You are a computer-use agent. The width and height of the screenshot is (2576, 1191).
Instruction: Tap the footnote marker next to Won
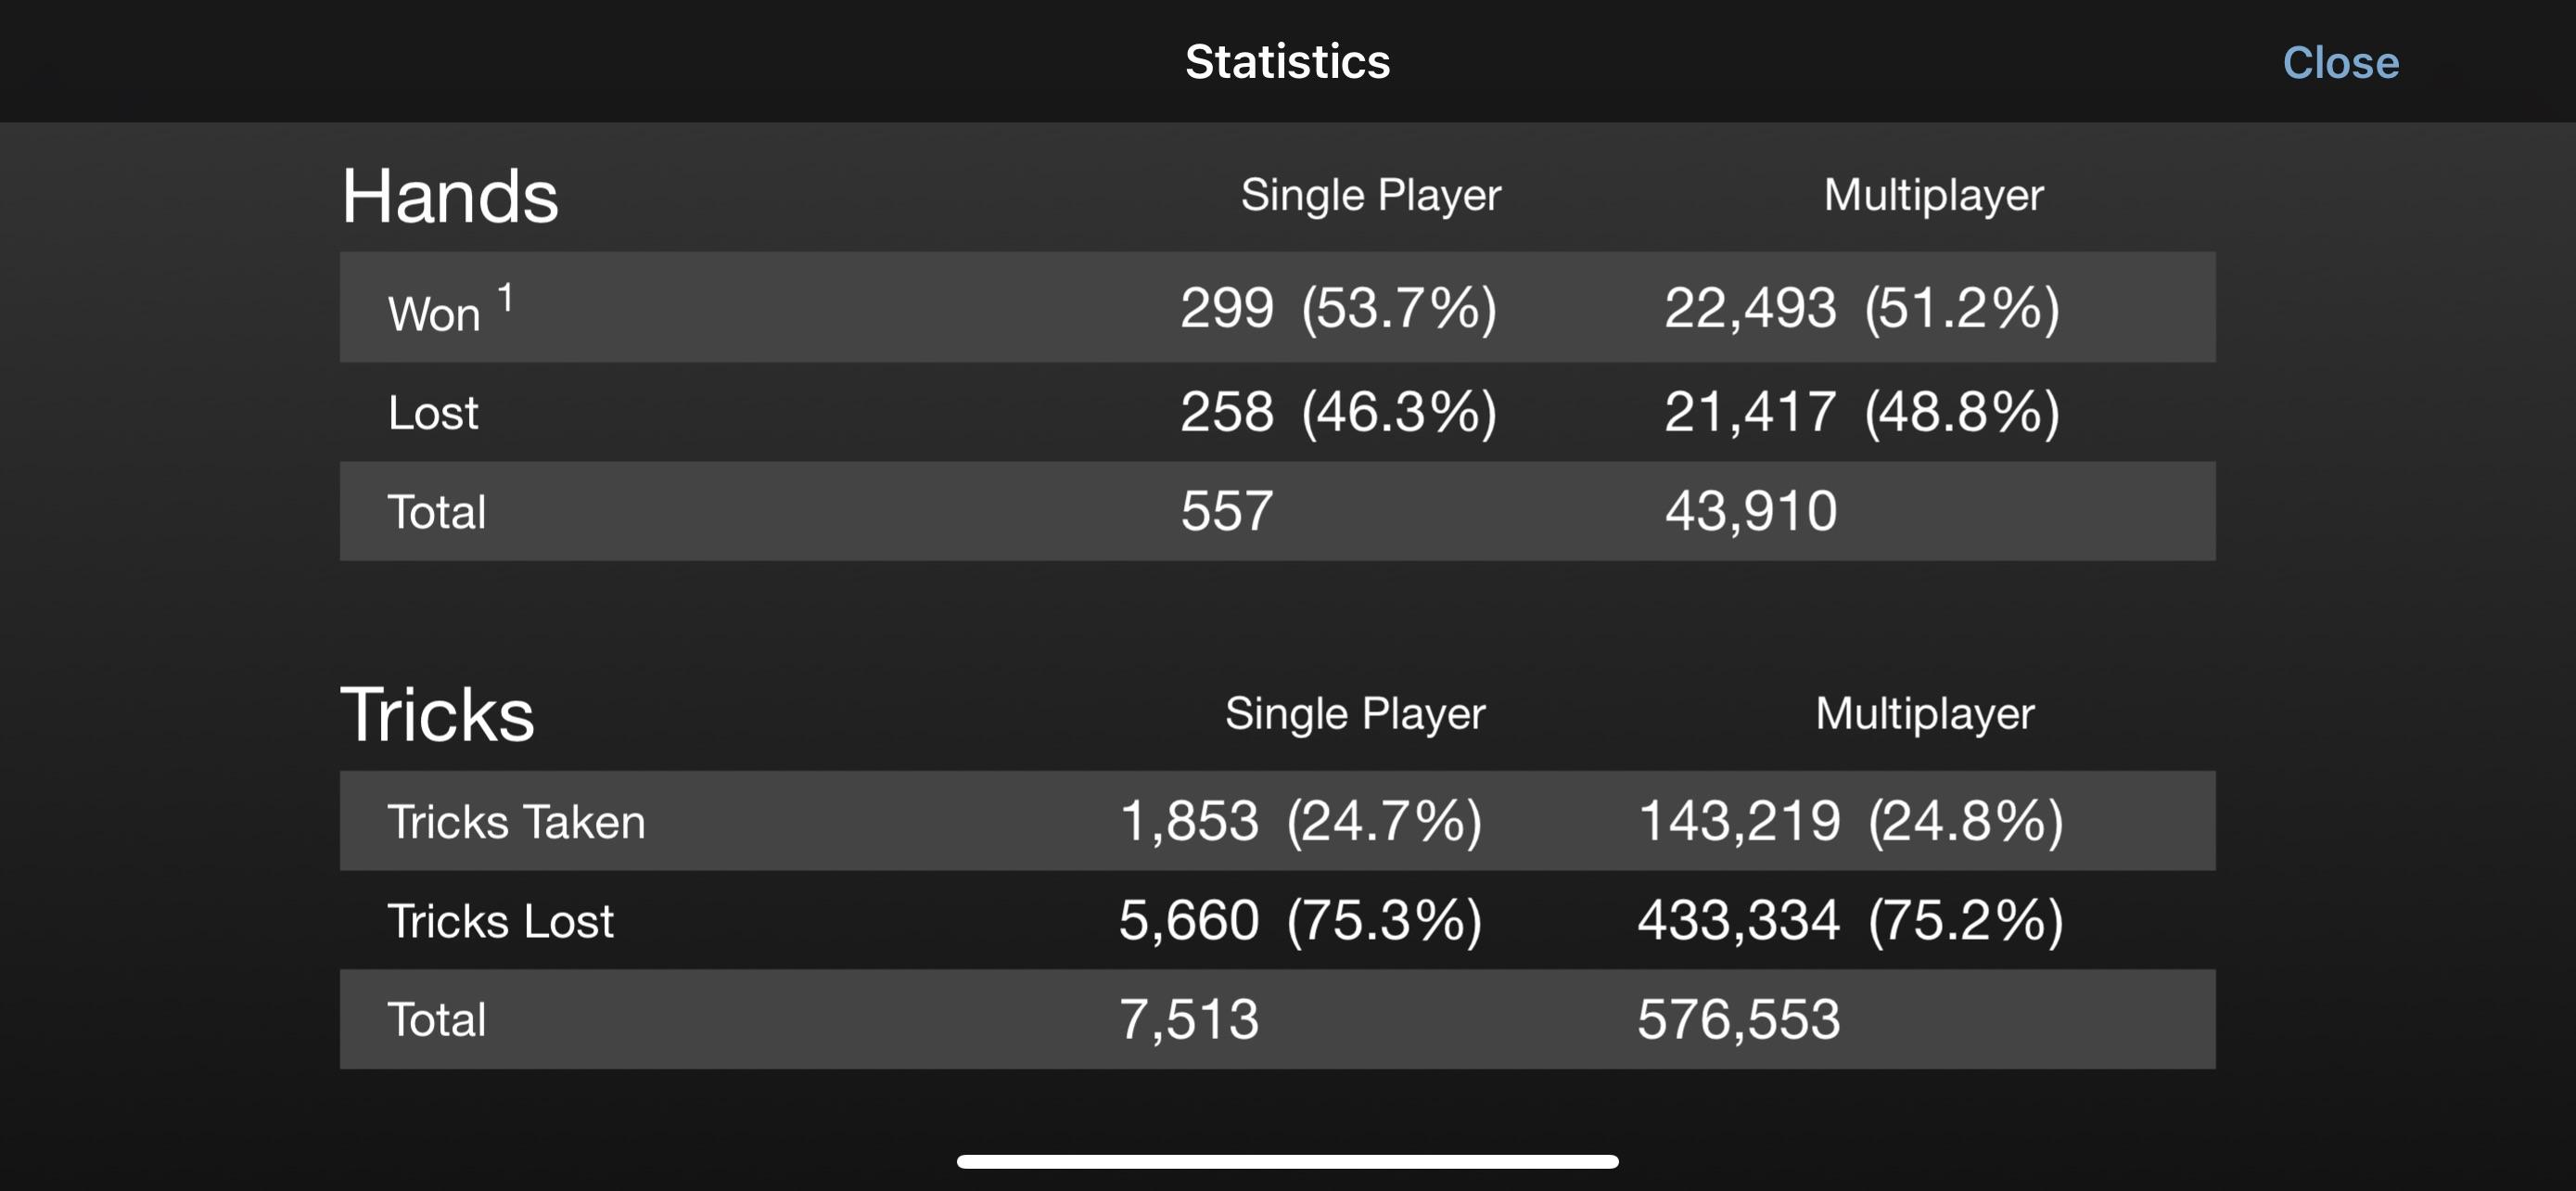tap(506, 295)
